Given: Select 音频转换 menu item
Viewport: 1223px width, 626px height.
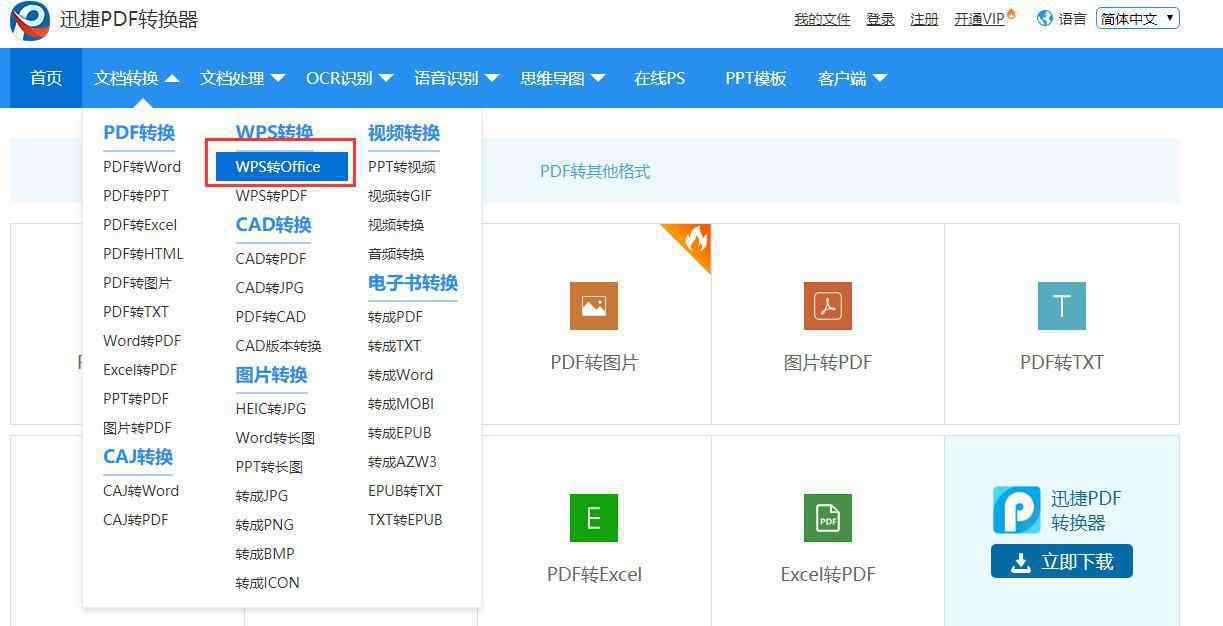Looking at the screenshot, I should (x=396, y=253).
